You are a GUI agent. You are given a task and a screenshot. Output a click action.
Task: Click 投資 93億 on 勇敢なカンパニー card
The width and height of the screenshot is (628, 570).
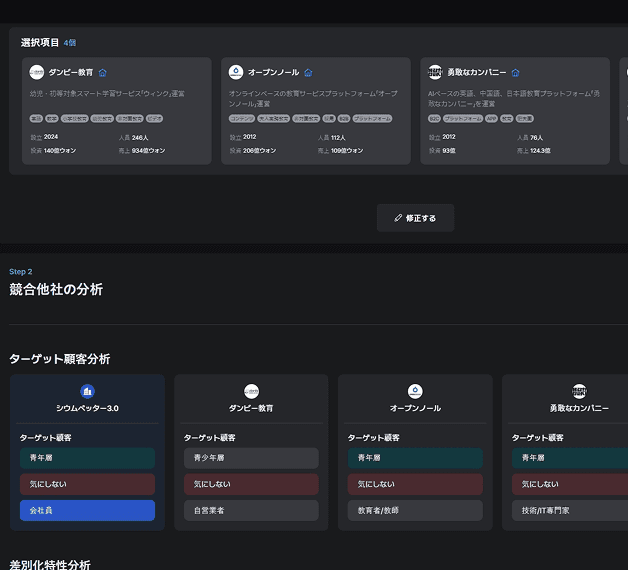(x=442, y=151)
